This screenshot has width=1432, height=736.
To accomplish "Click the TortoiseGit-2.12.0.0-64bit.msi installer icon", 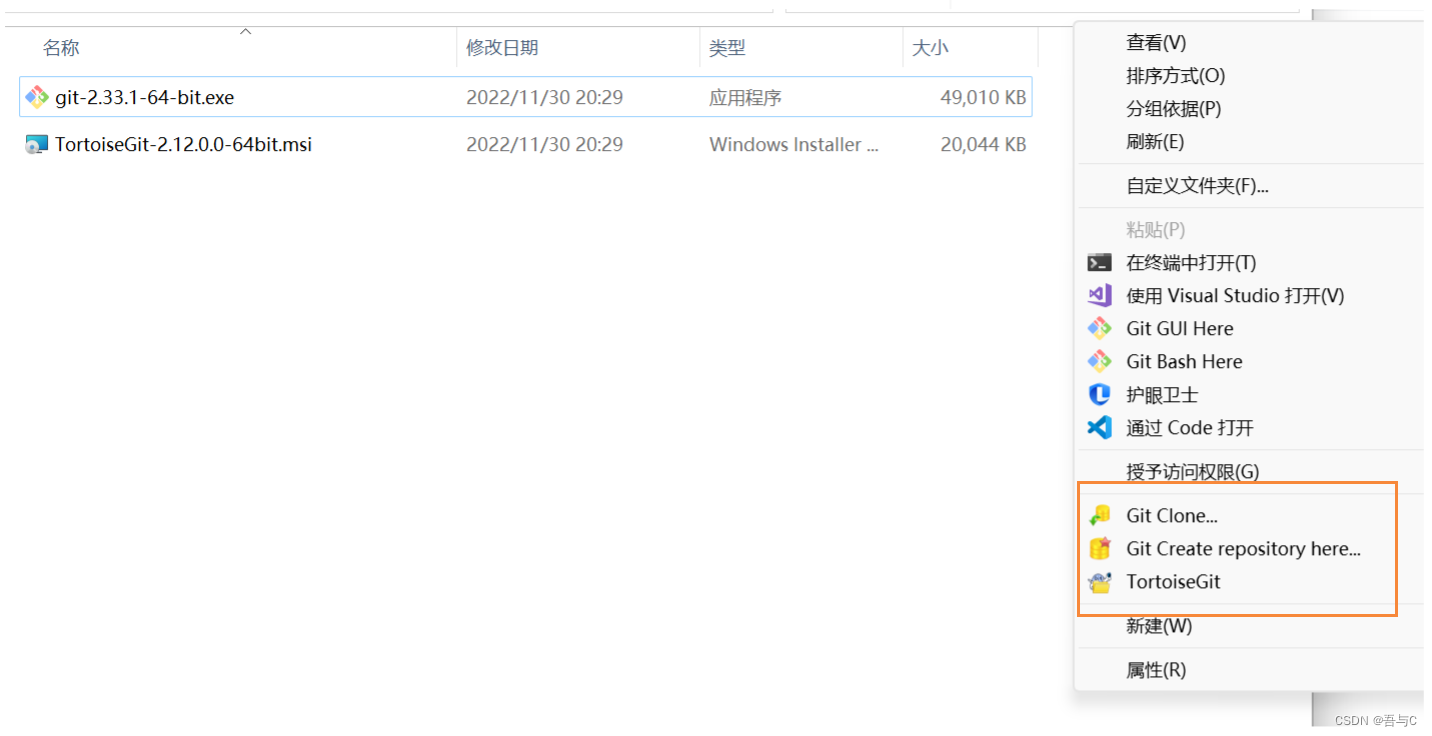I will click(35, 144).
